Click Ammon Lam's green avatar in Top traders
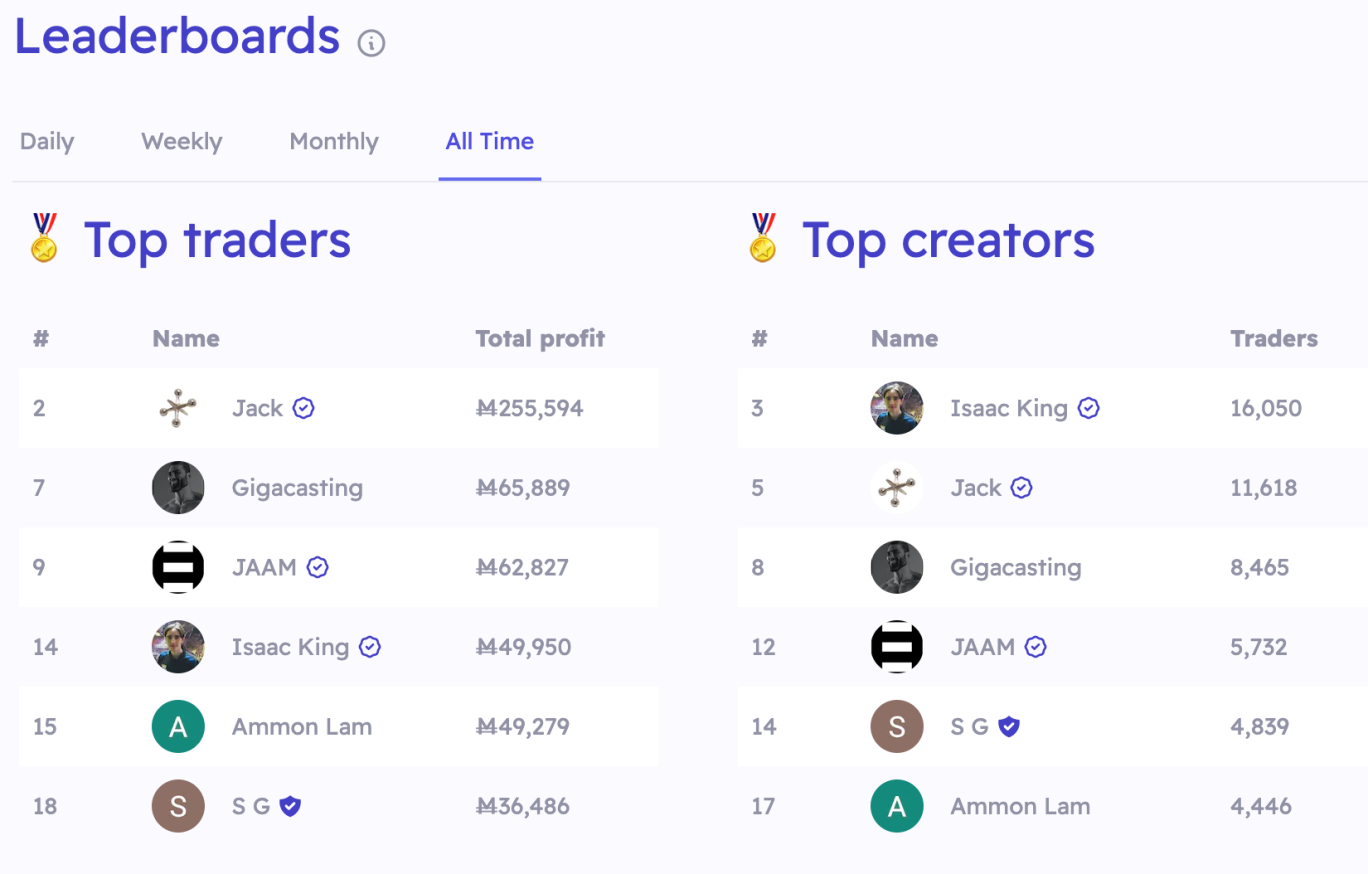The height and width of the screenshot is (874, 1368). pos(178,726)
